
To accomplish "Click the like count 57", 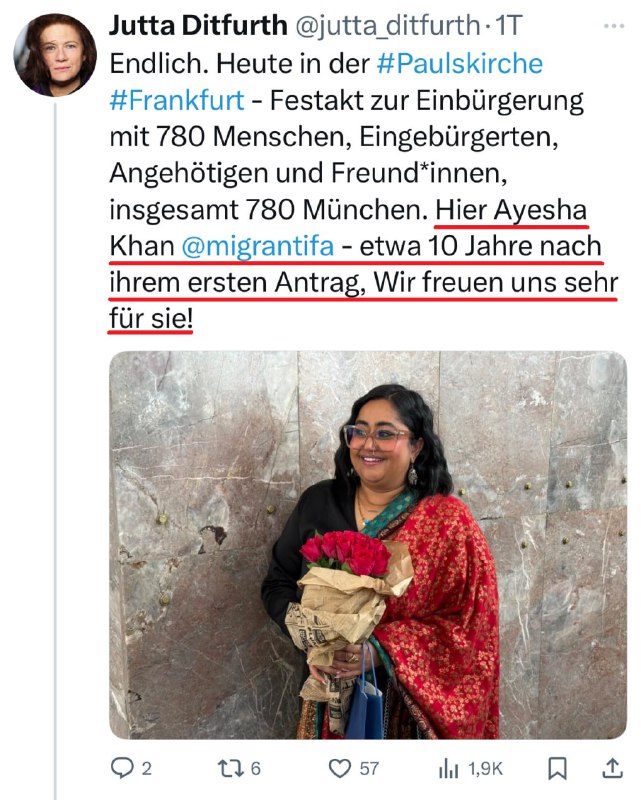I will 369,768.
